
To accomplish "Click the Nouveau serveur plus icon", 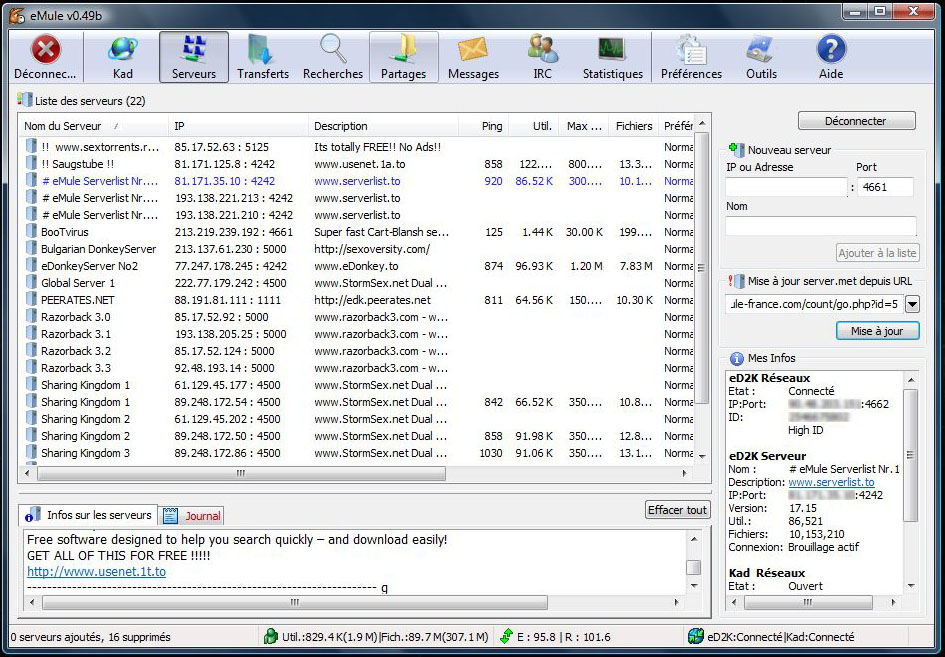I will [736, 149].
